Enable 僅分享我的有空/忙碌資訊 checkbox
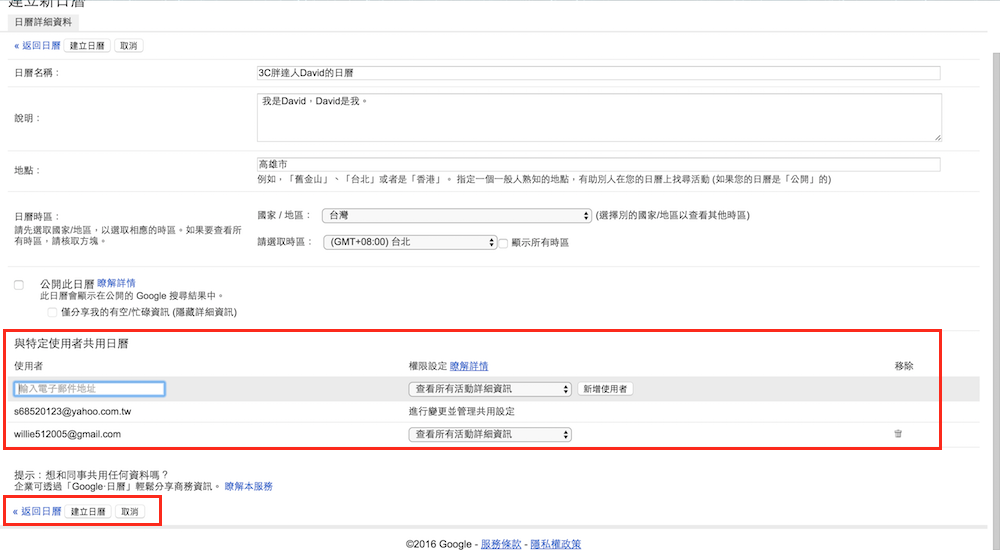The width and height of the screenshot is (1000, 550). click(x=52, y=312)
